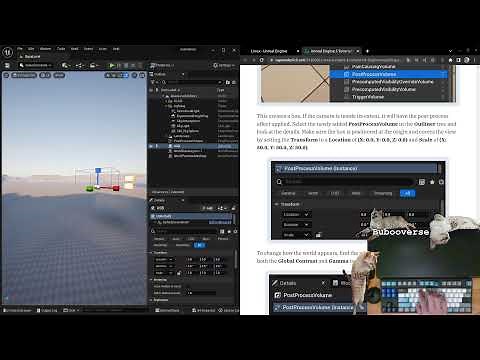Screen dimensions: 480x360
Task: Switch to the Linux - Unreal Engine browser tab
Action: pos(269,51)
